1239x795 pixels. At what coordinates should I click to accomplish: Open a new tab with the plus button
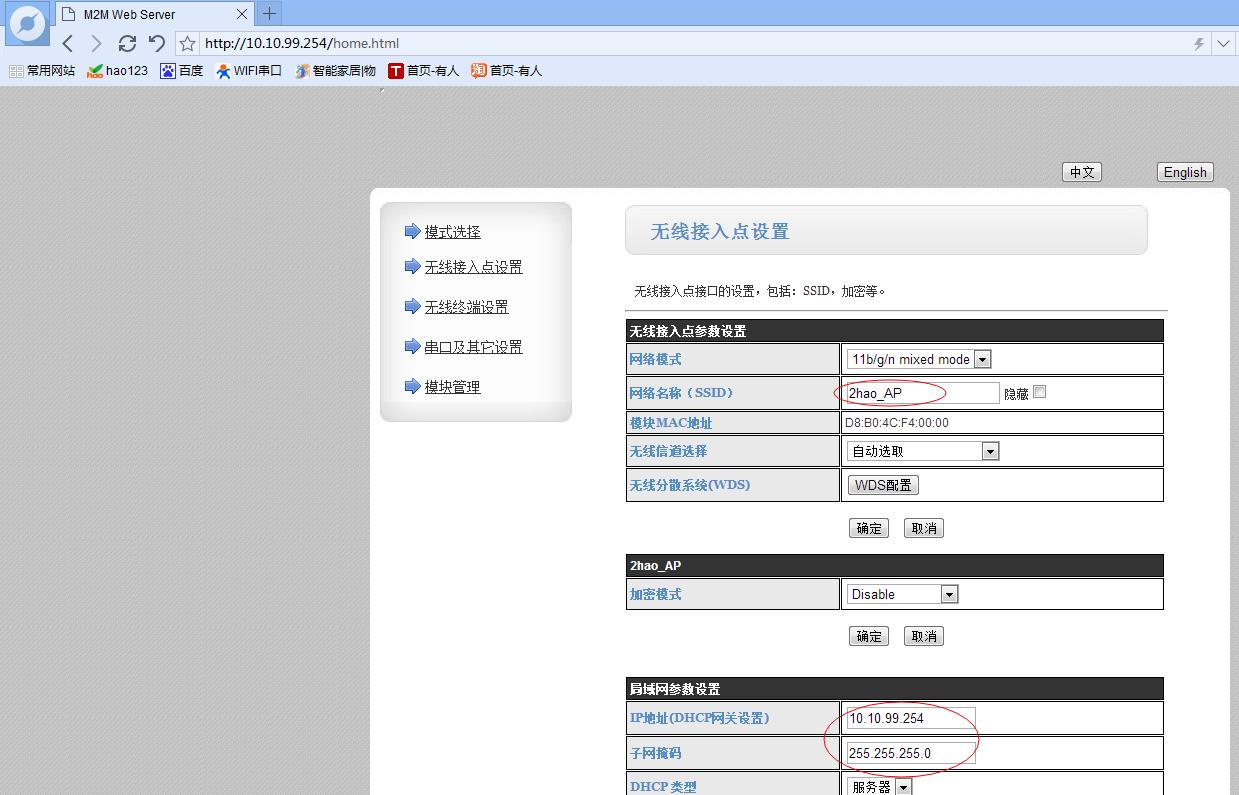[269, 14]
